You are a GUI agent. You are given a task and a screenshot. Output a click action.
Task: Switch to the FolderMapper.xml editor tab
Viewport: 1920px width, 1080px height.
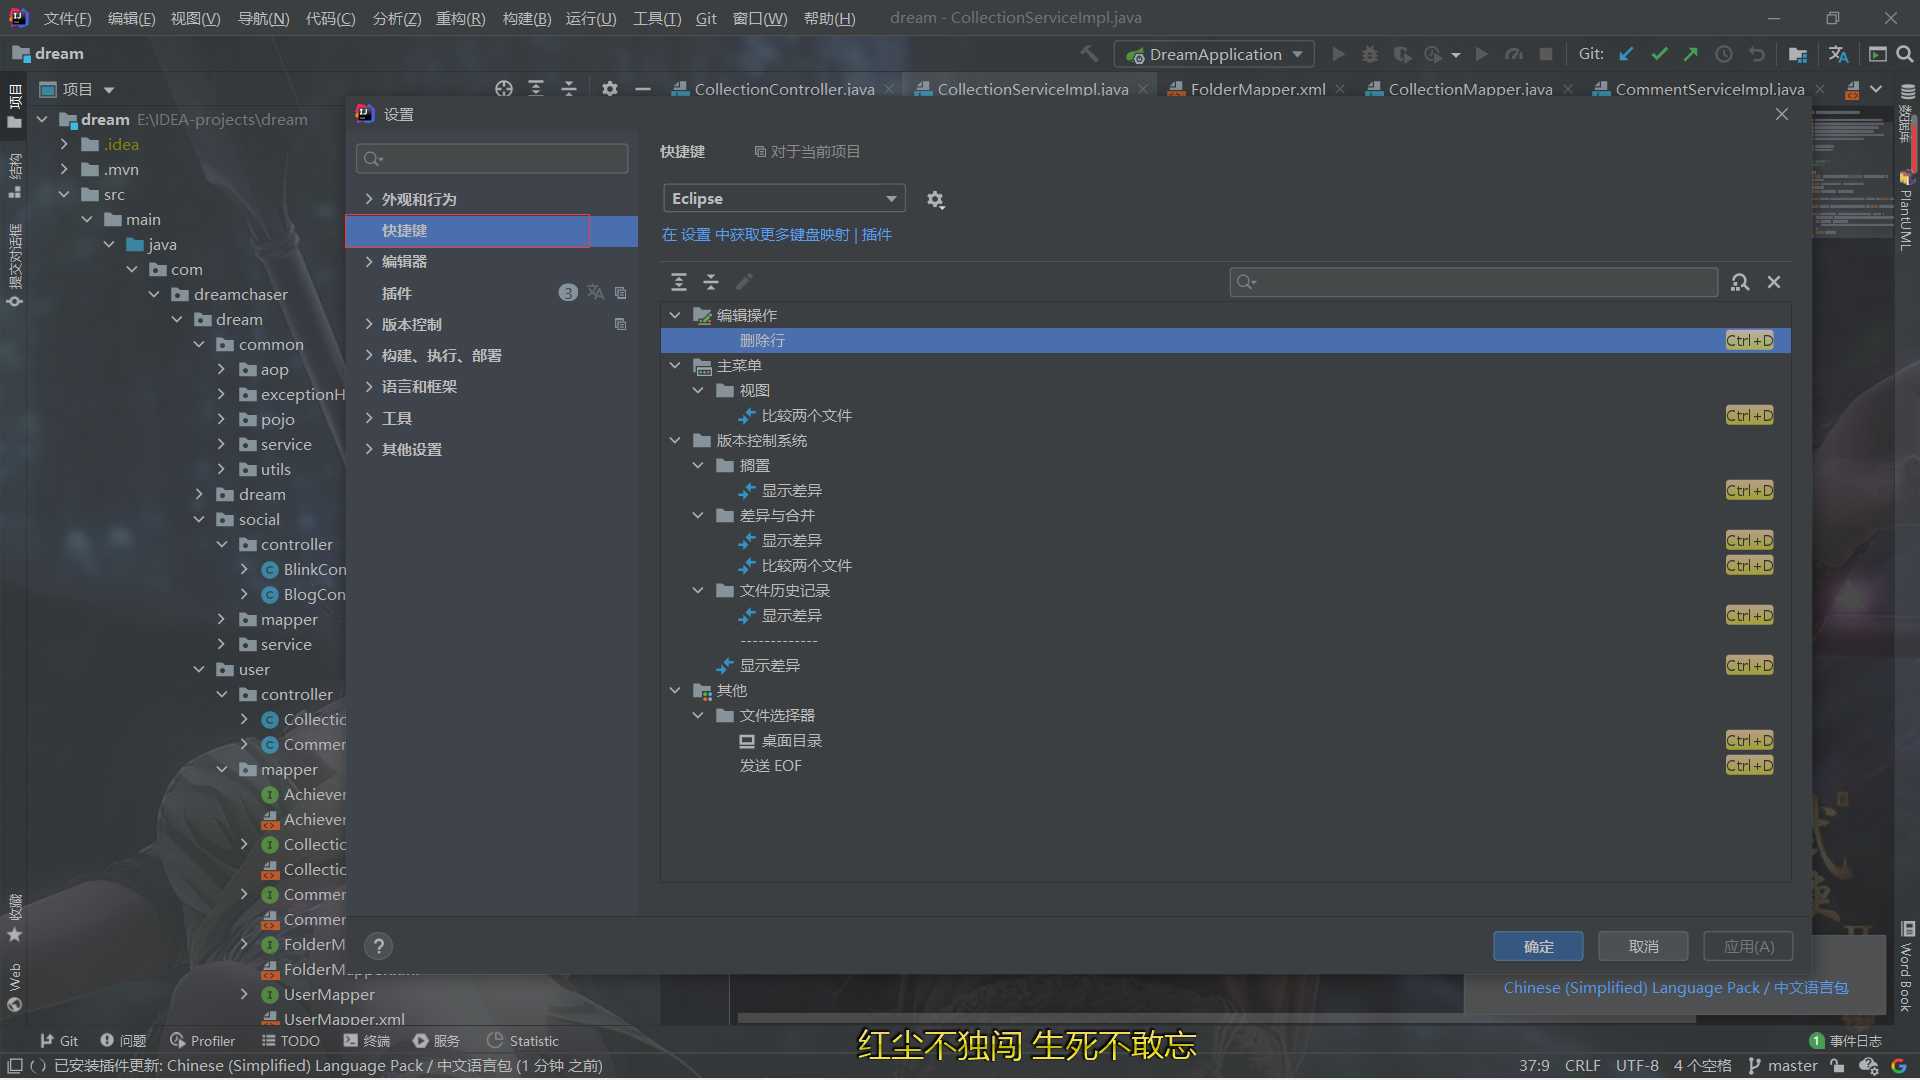(1257, 89)
